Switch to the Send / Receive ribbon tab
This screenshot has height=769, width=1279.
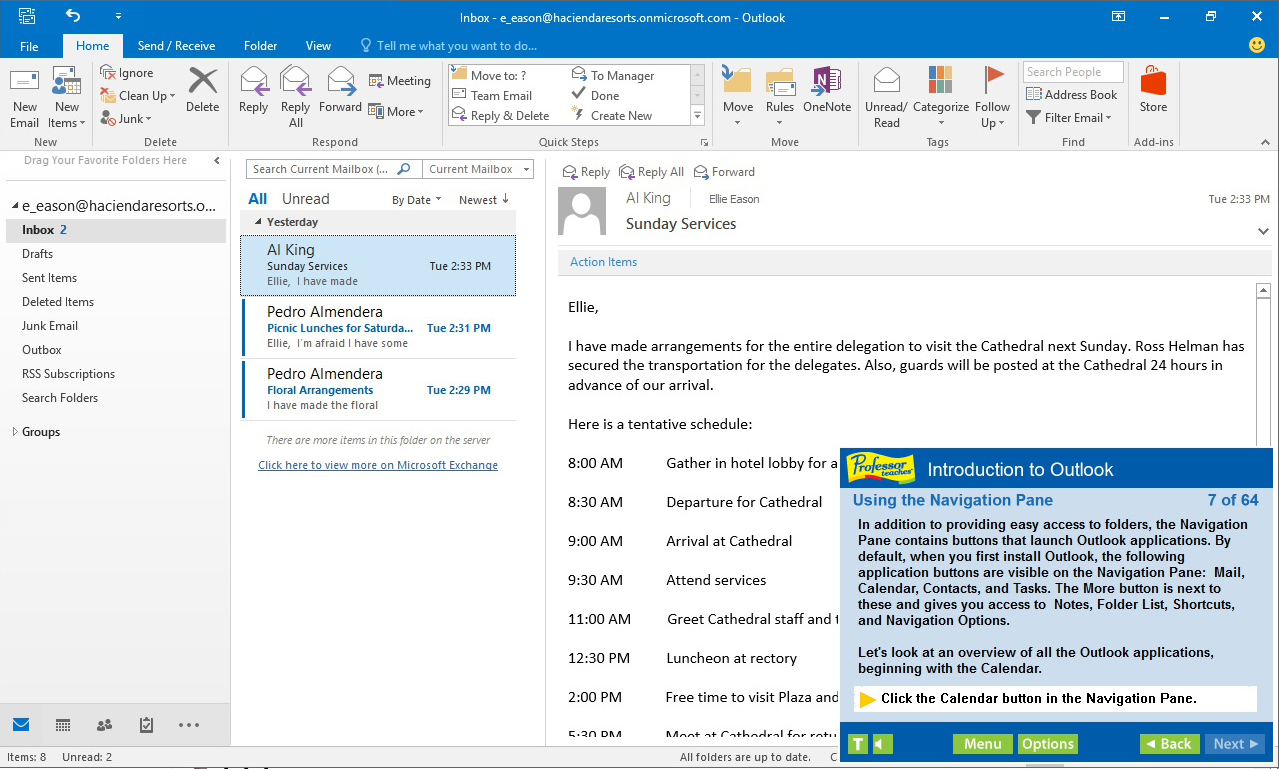176,45
